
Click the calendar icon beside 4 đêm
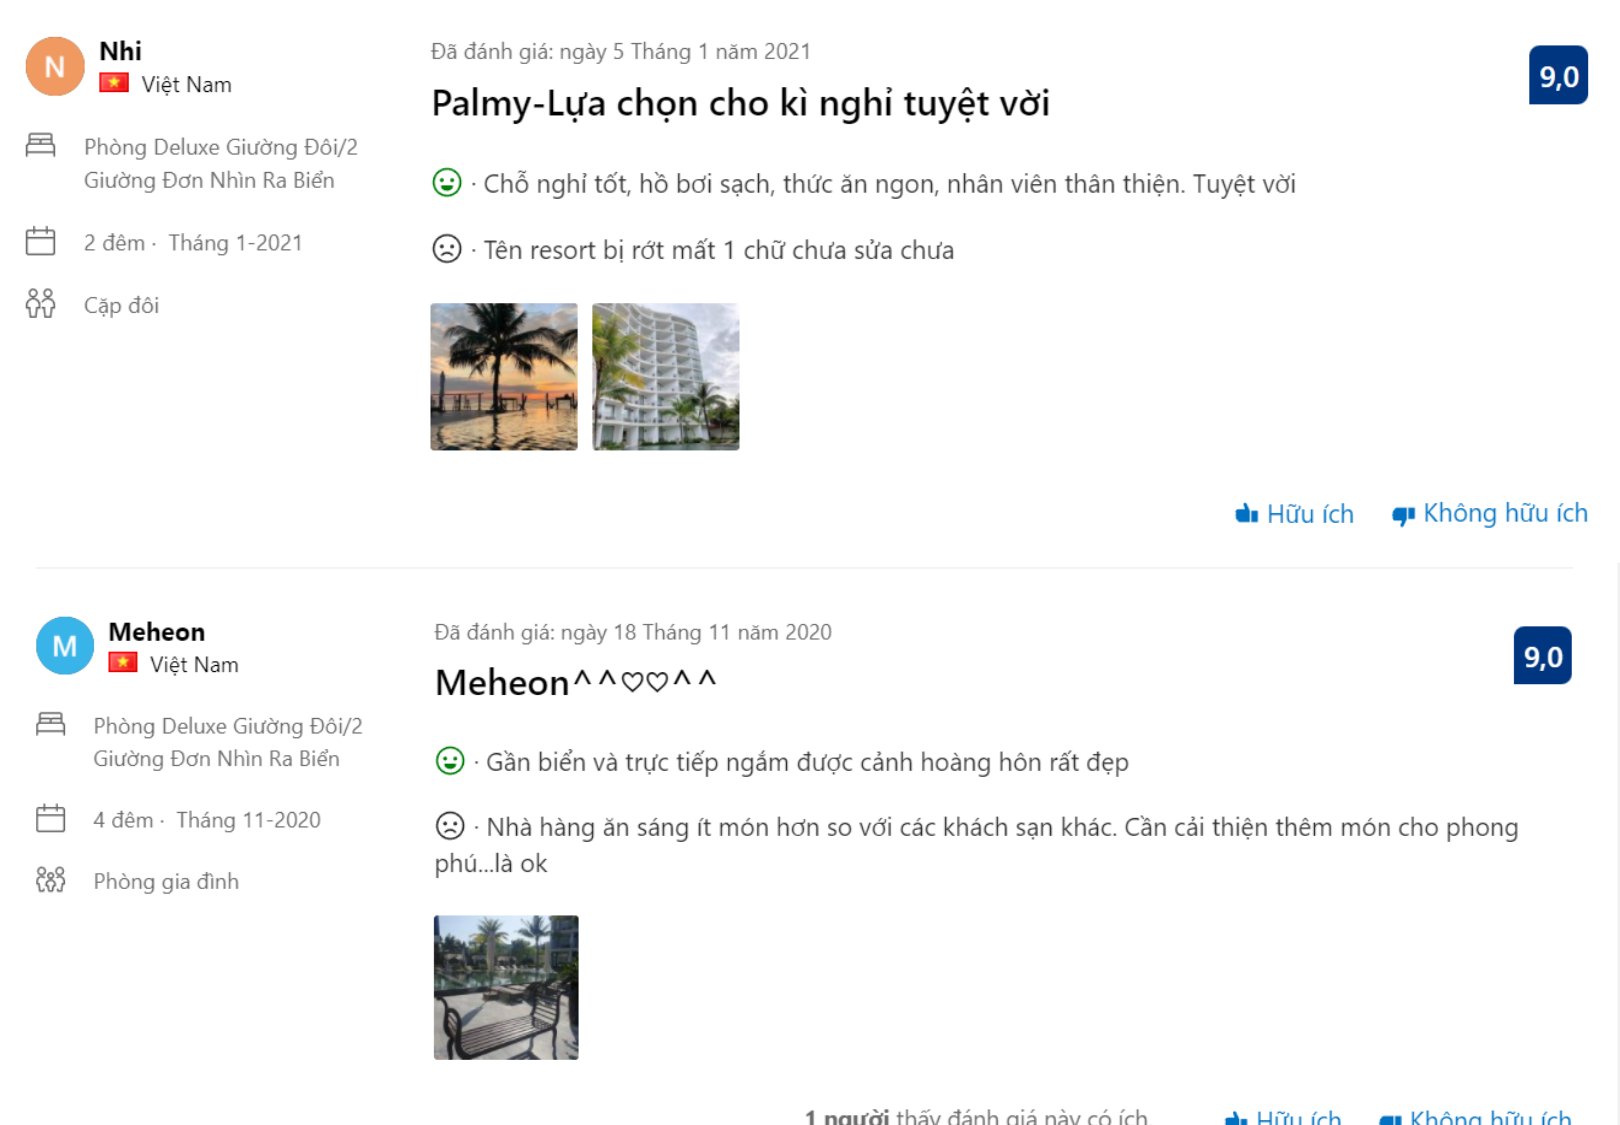pos(51,819)
